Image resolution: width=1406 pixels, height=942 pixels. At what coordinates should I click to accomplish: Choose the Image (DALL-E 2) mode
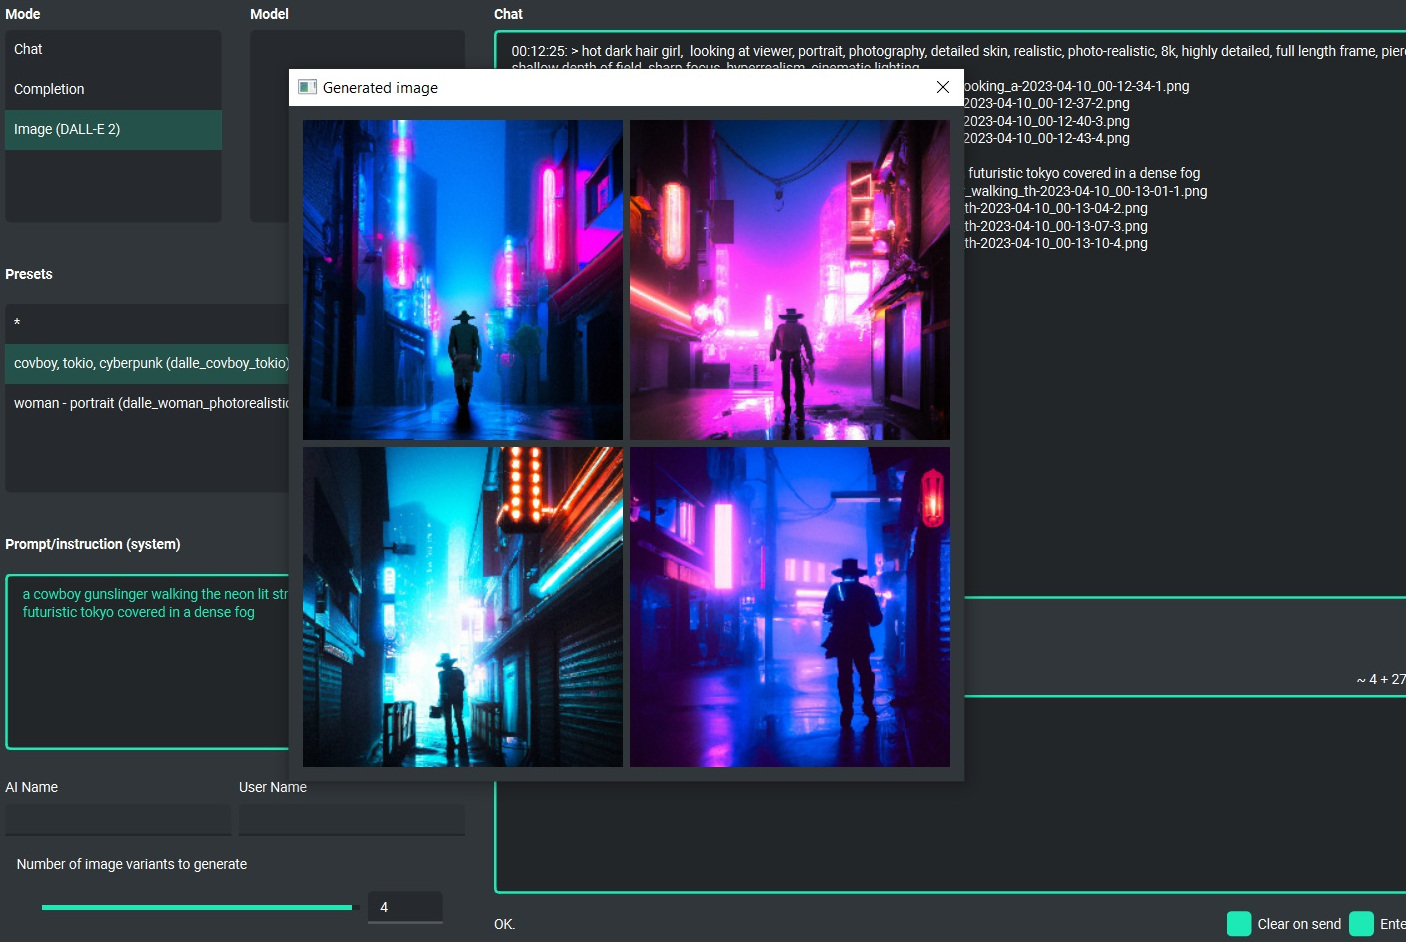point(67,129)
